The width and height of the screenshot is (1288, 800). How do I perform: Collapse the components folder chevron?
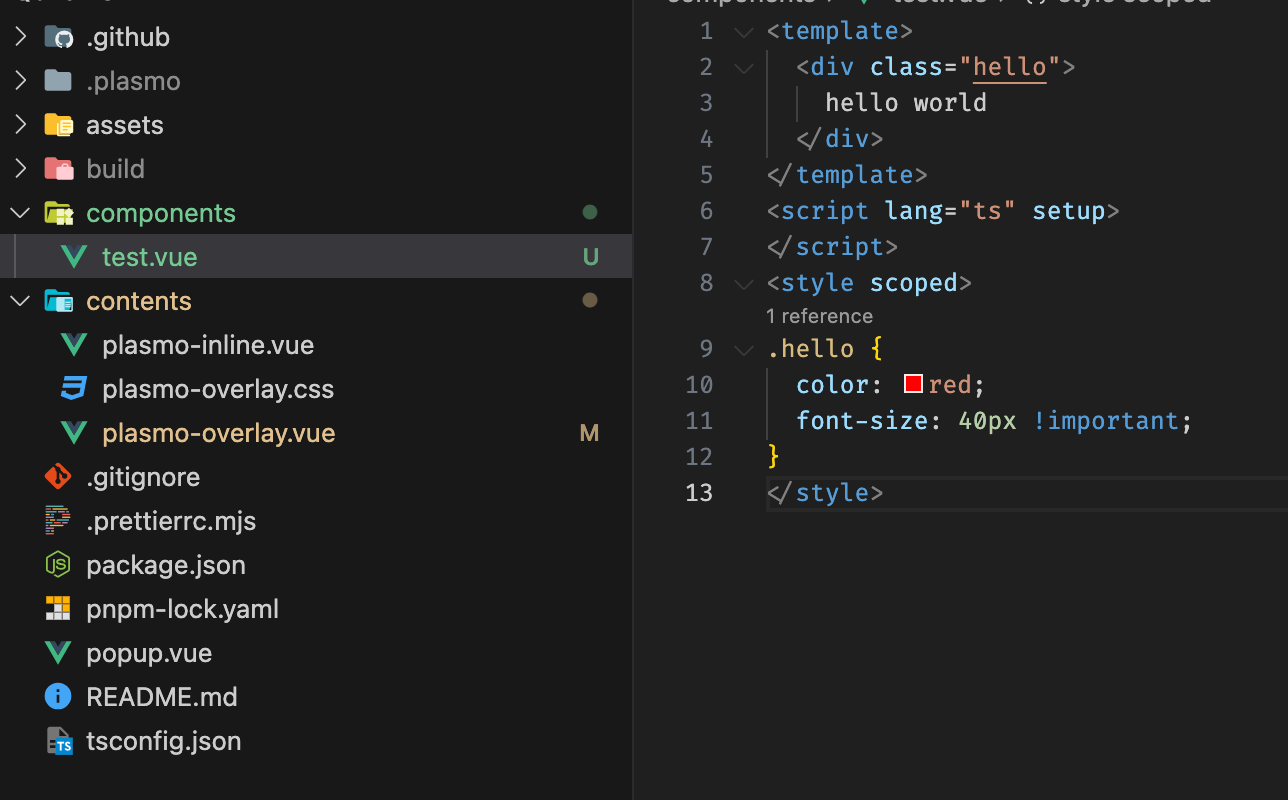(20, 213)
